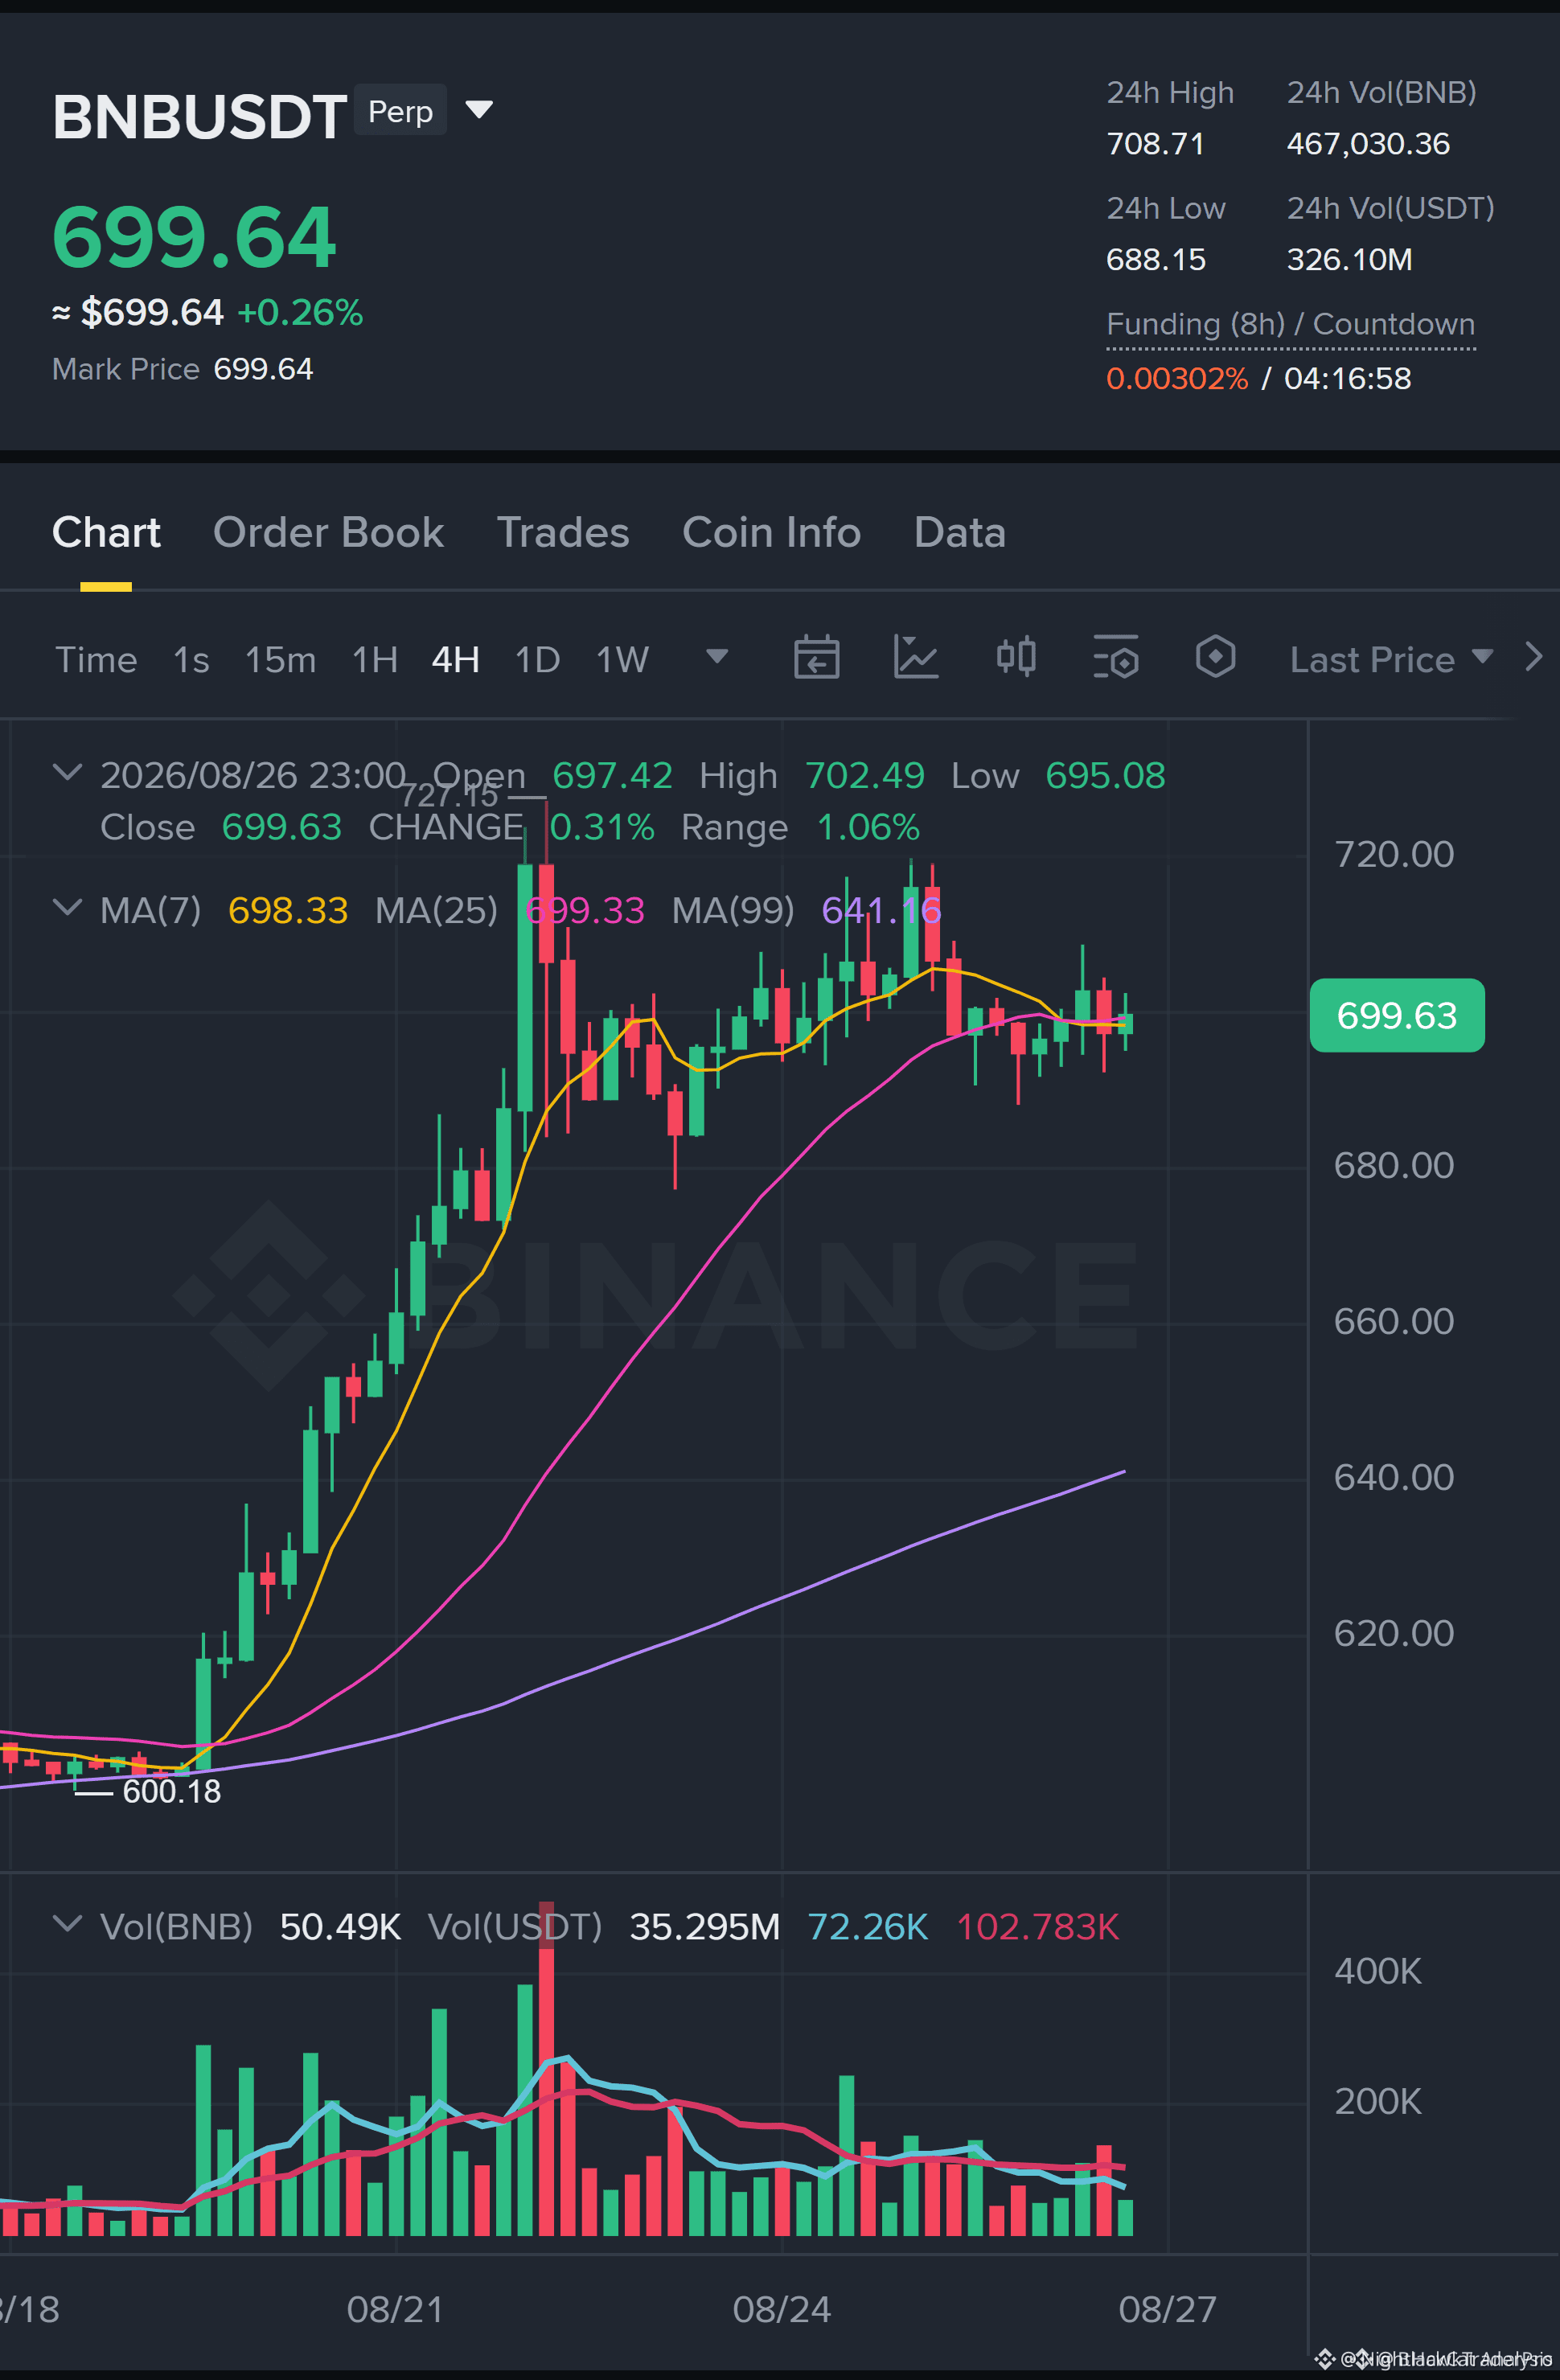Open the chart indicators icon
Screen dimensions: 1560x2380
point(915,658)
